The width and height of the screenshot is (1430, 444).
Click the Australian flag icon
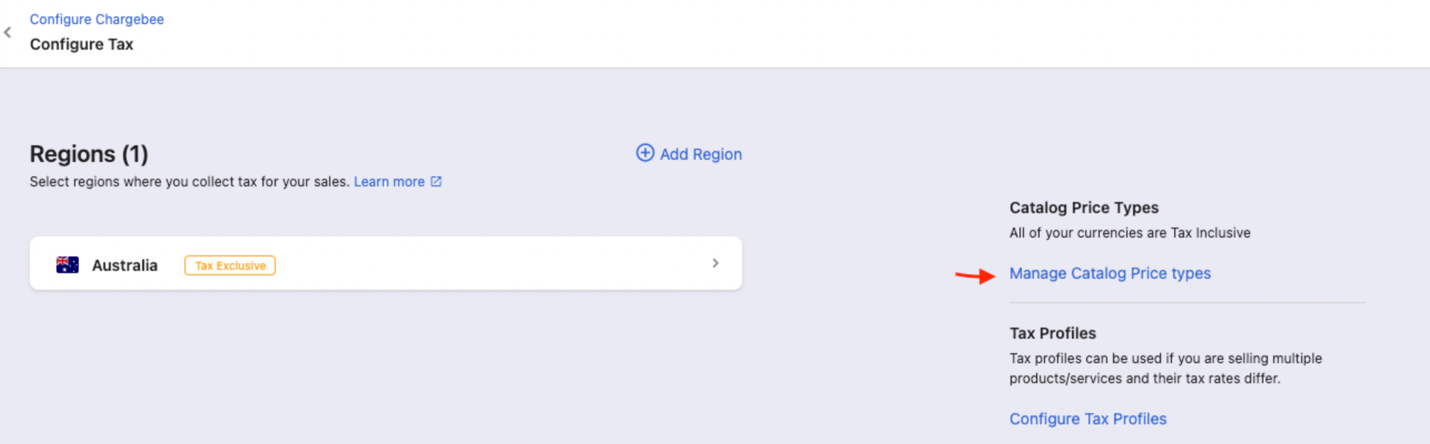pos(68,265)
